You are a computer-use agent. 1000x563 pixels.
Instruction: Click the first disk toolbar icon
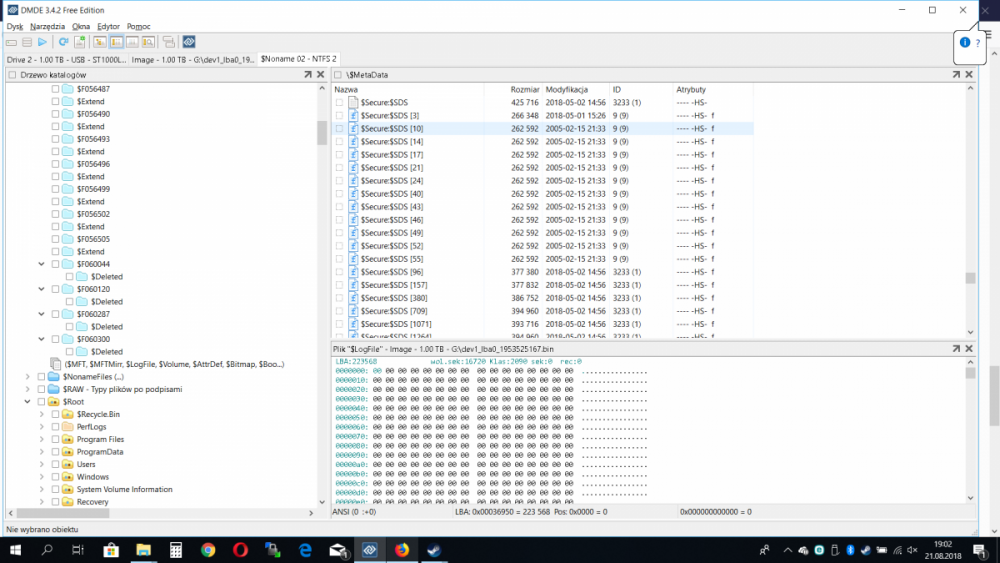[11, 42]
